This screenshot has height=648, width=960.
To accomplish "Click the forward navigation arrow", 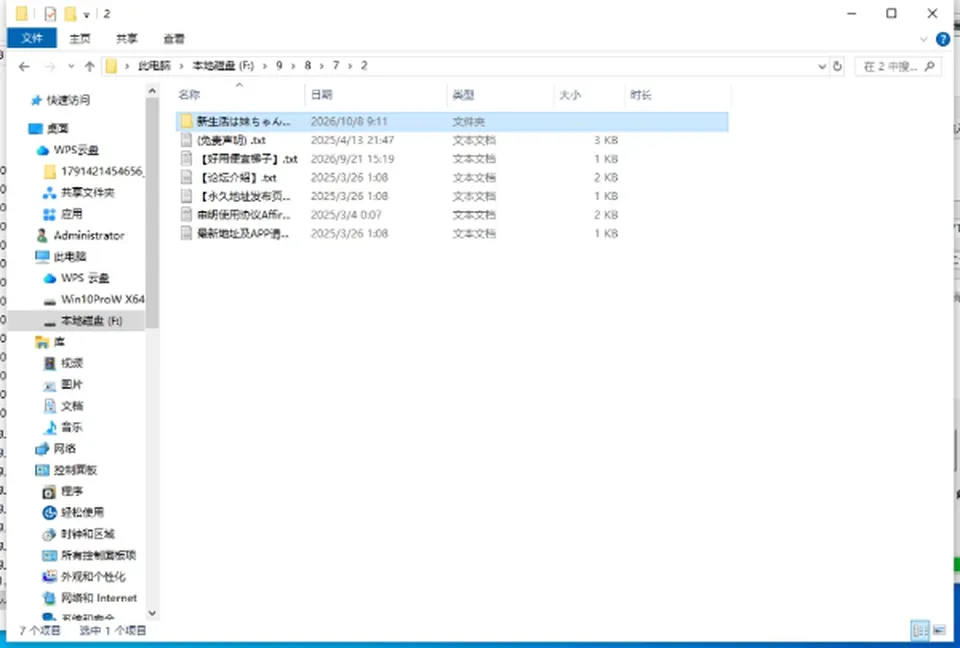I will pos(50,66).
